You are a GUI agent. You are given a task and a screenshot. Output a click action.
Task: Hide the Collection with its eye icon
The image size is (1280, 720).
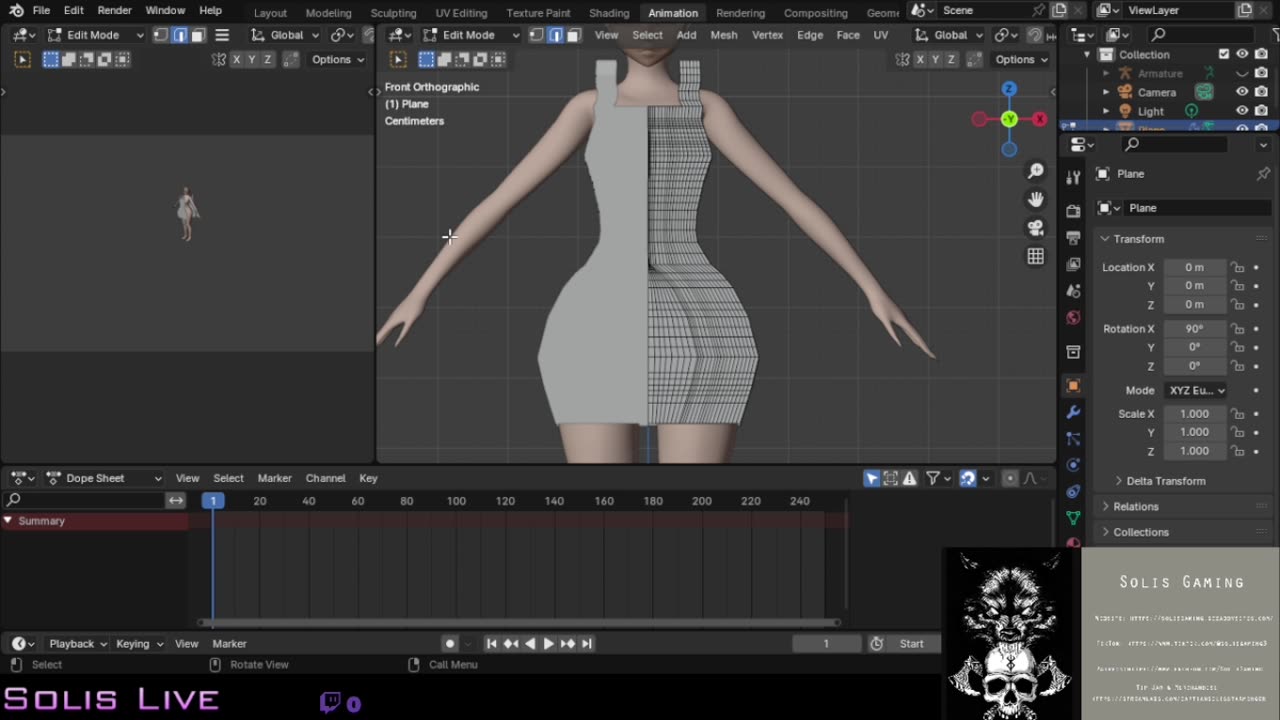[1242, 55]
